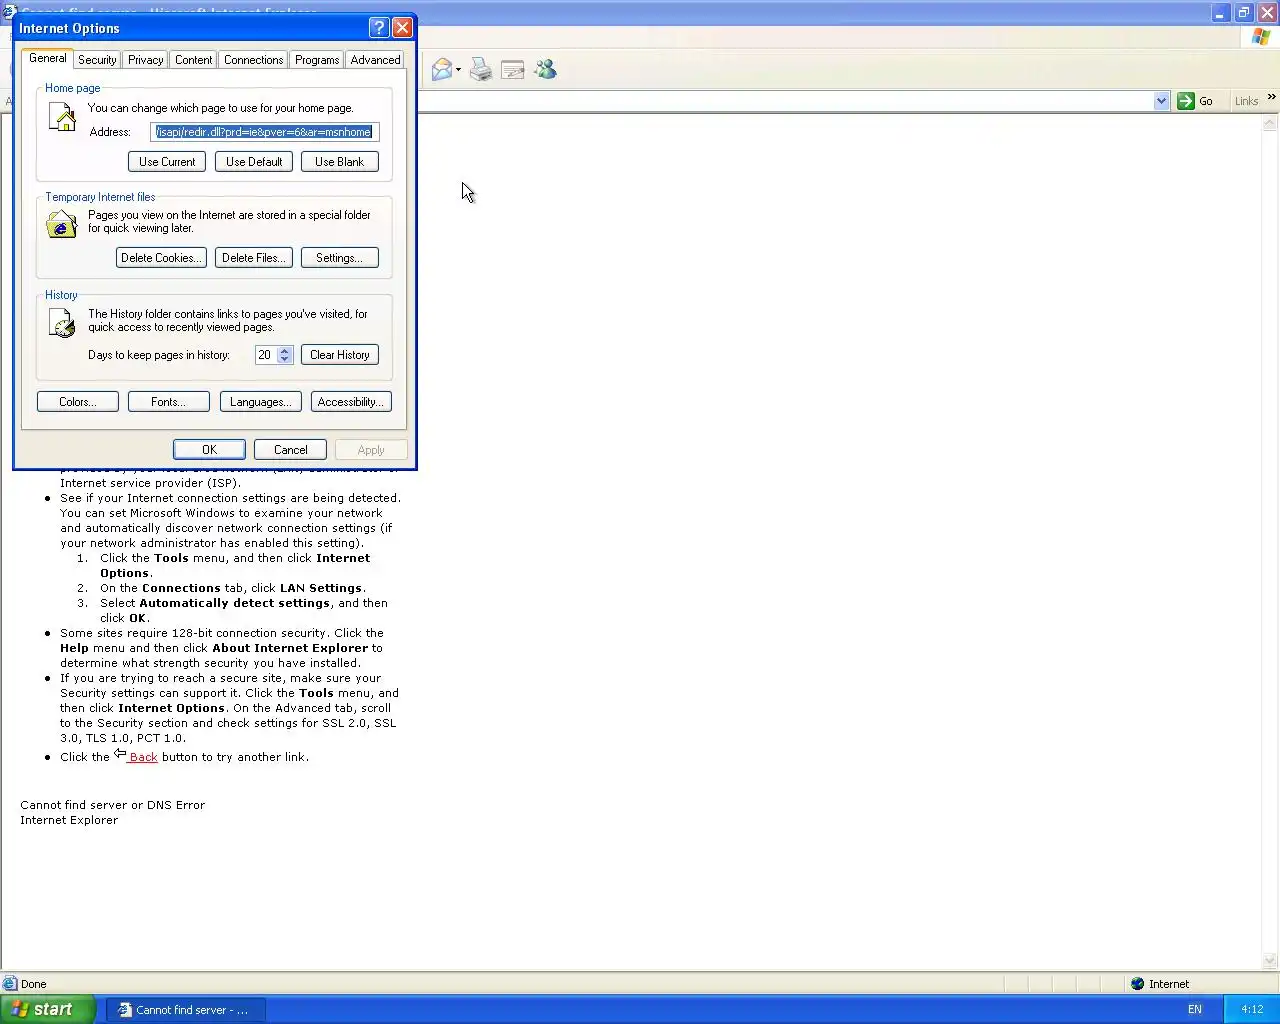Open the Mail icon's dropdown arrow

click(459, 70)
